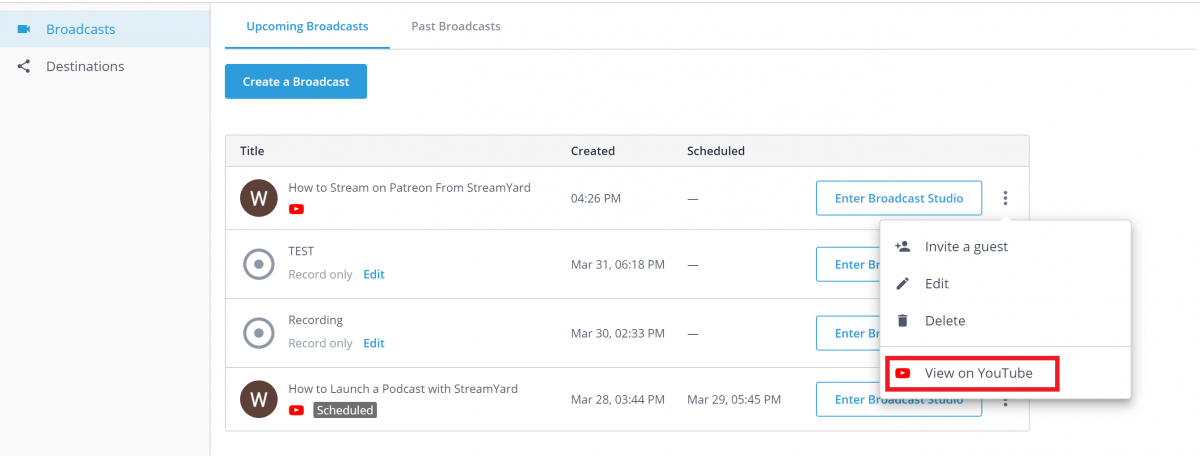The width and height of the screenshot is (1200, 456).
Task: Switch to the Past Broadcasts tab
Action: 456,26
